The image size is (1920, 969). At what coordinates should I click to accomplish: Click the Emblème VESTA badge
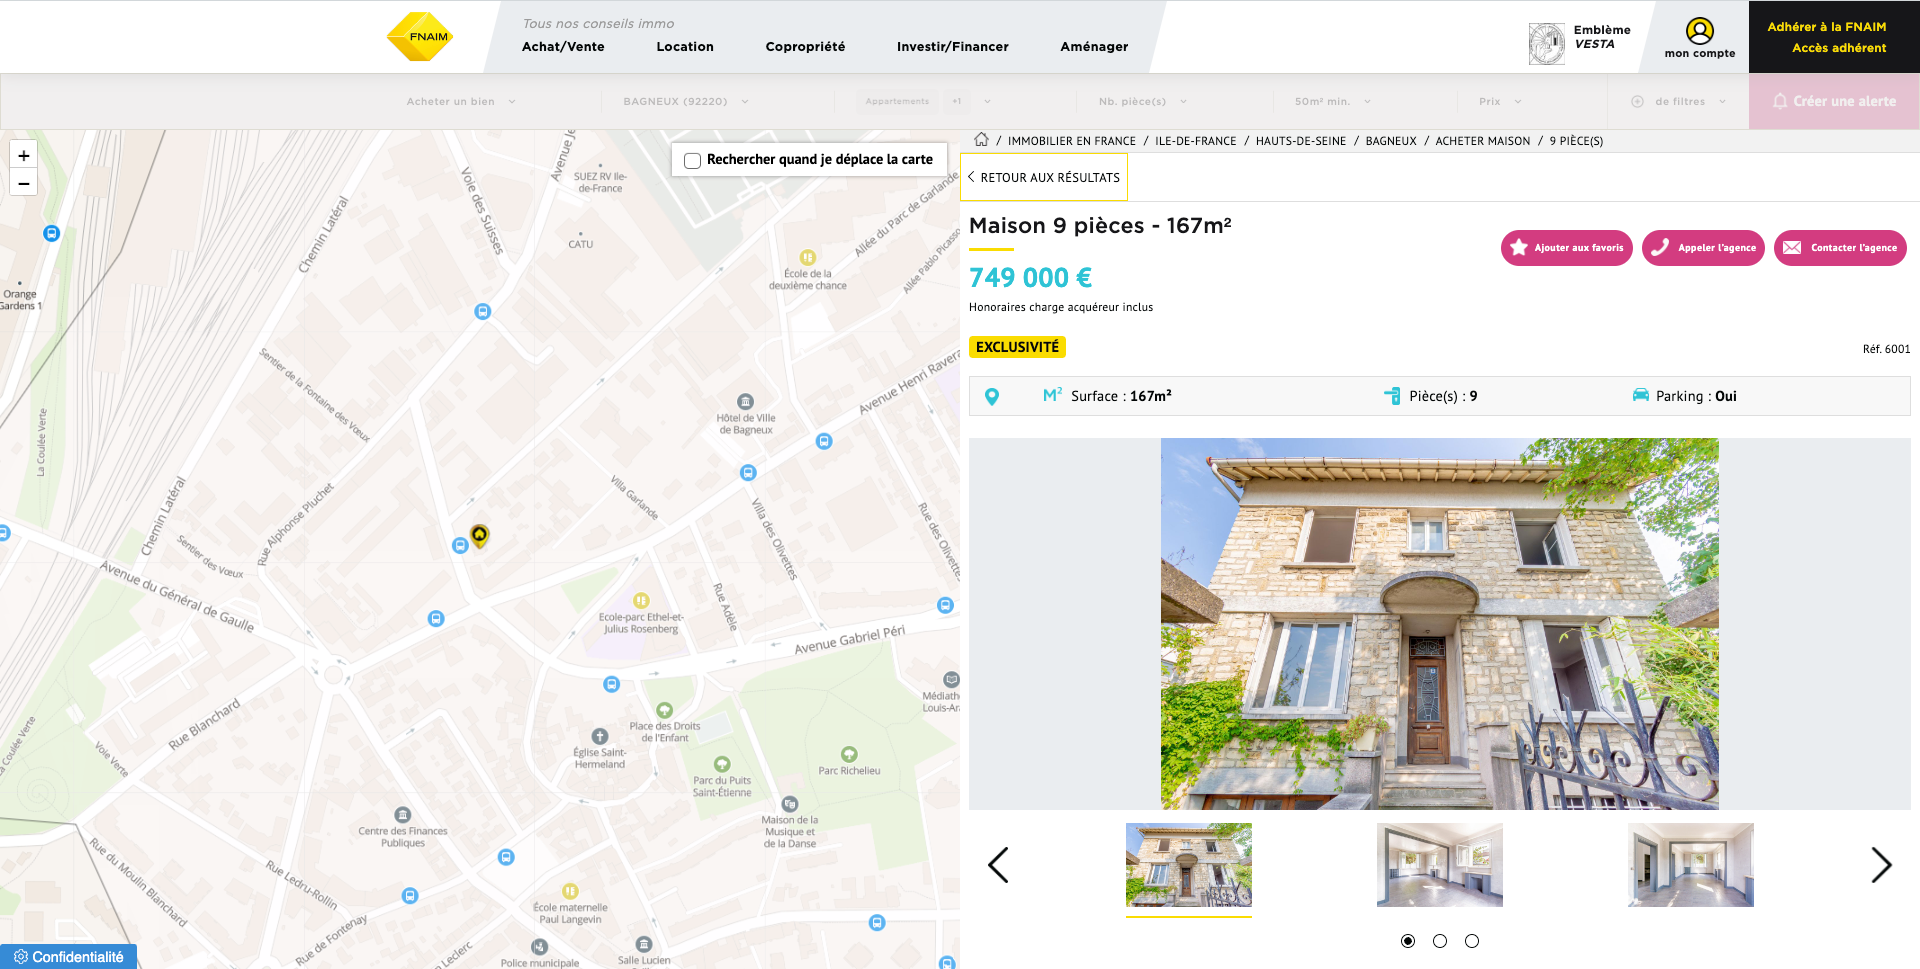(x=1580, y=43)
